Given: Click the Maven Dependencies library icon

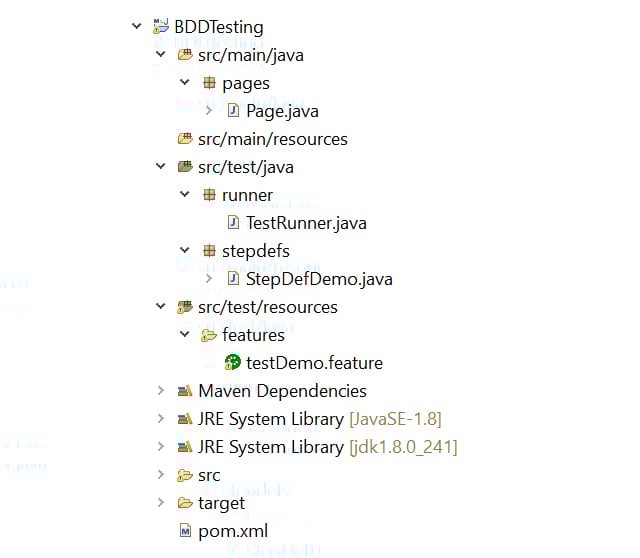Looking at the screenshot, I should point(185,391).
